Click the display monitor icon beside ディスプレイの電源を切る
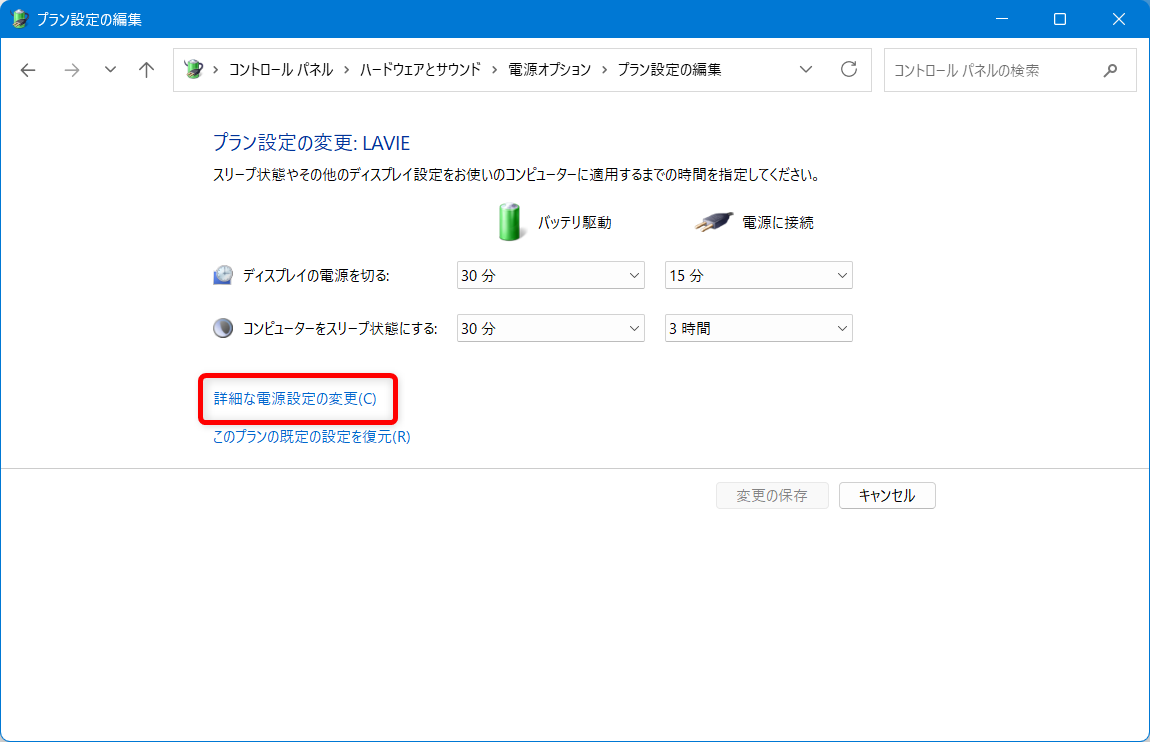The height and width of the screenshot is (742, 1150). pyautogui.click(x=222, y=274)
